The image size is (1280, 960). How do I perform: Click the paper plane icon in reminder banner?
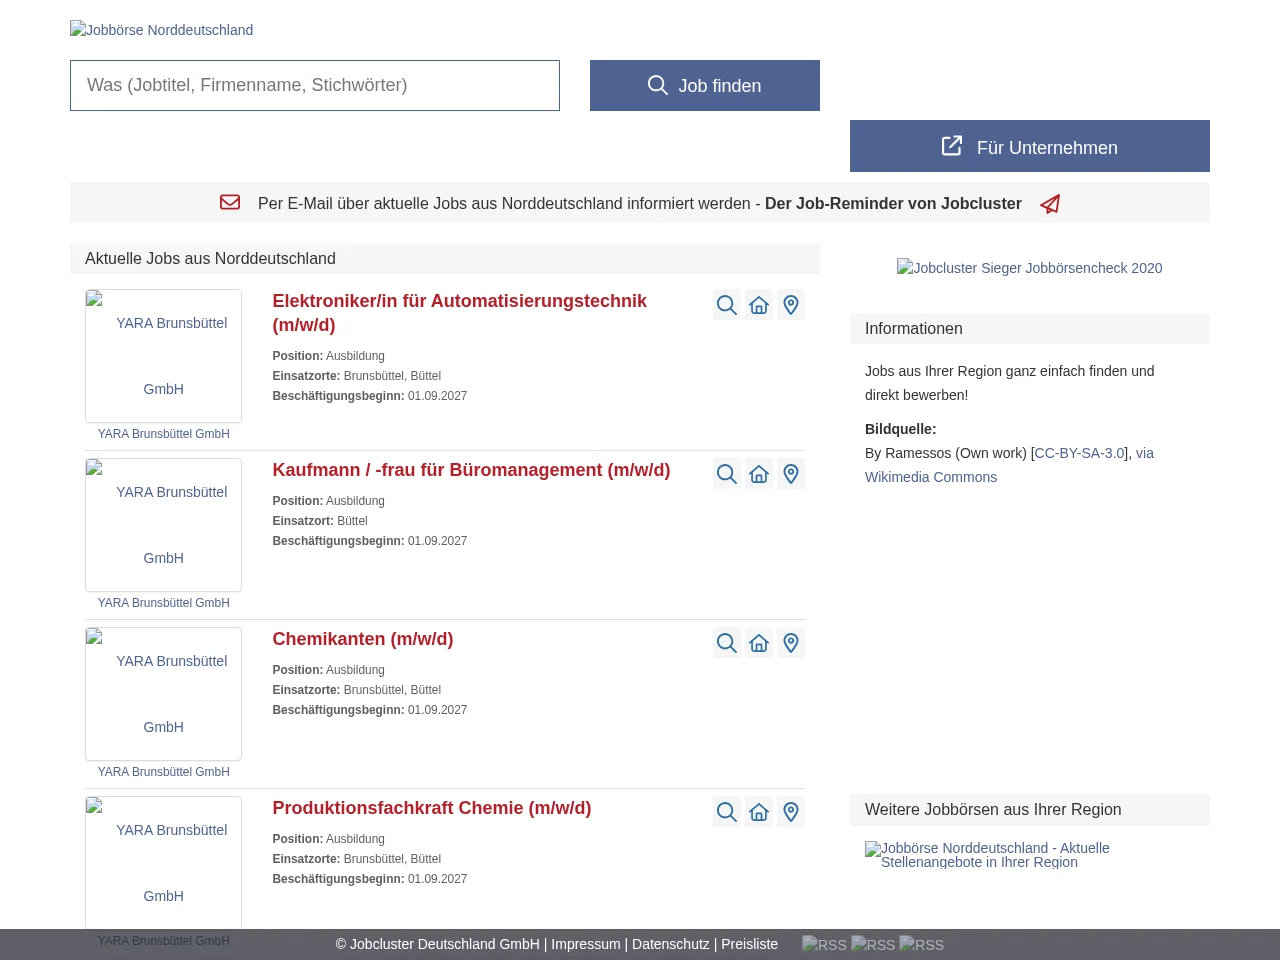(1050, 204)
